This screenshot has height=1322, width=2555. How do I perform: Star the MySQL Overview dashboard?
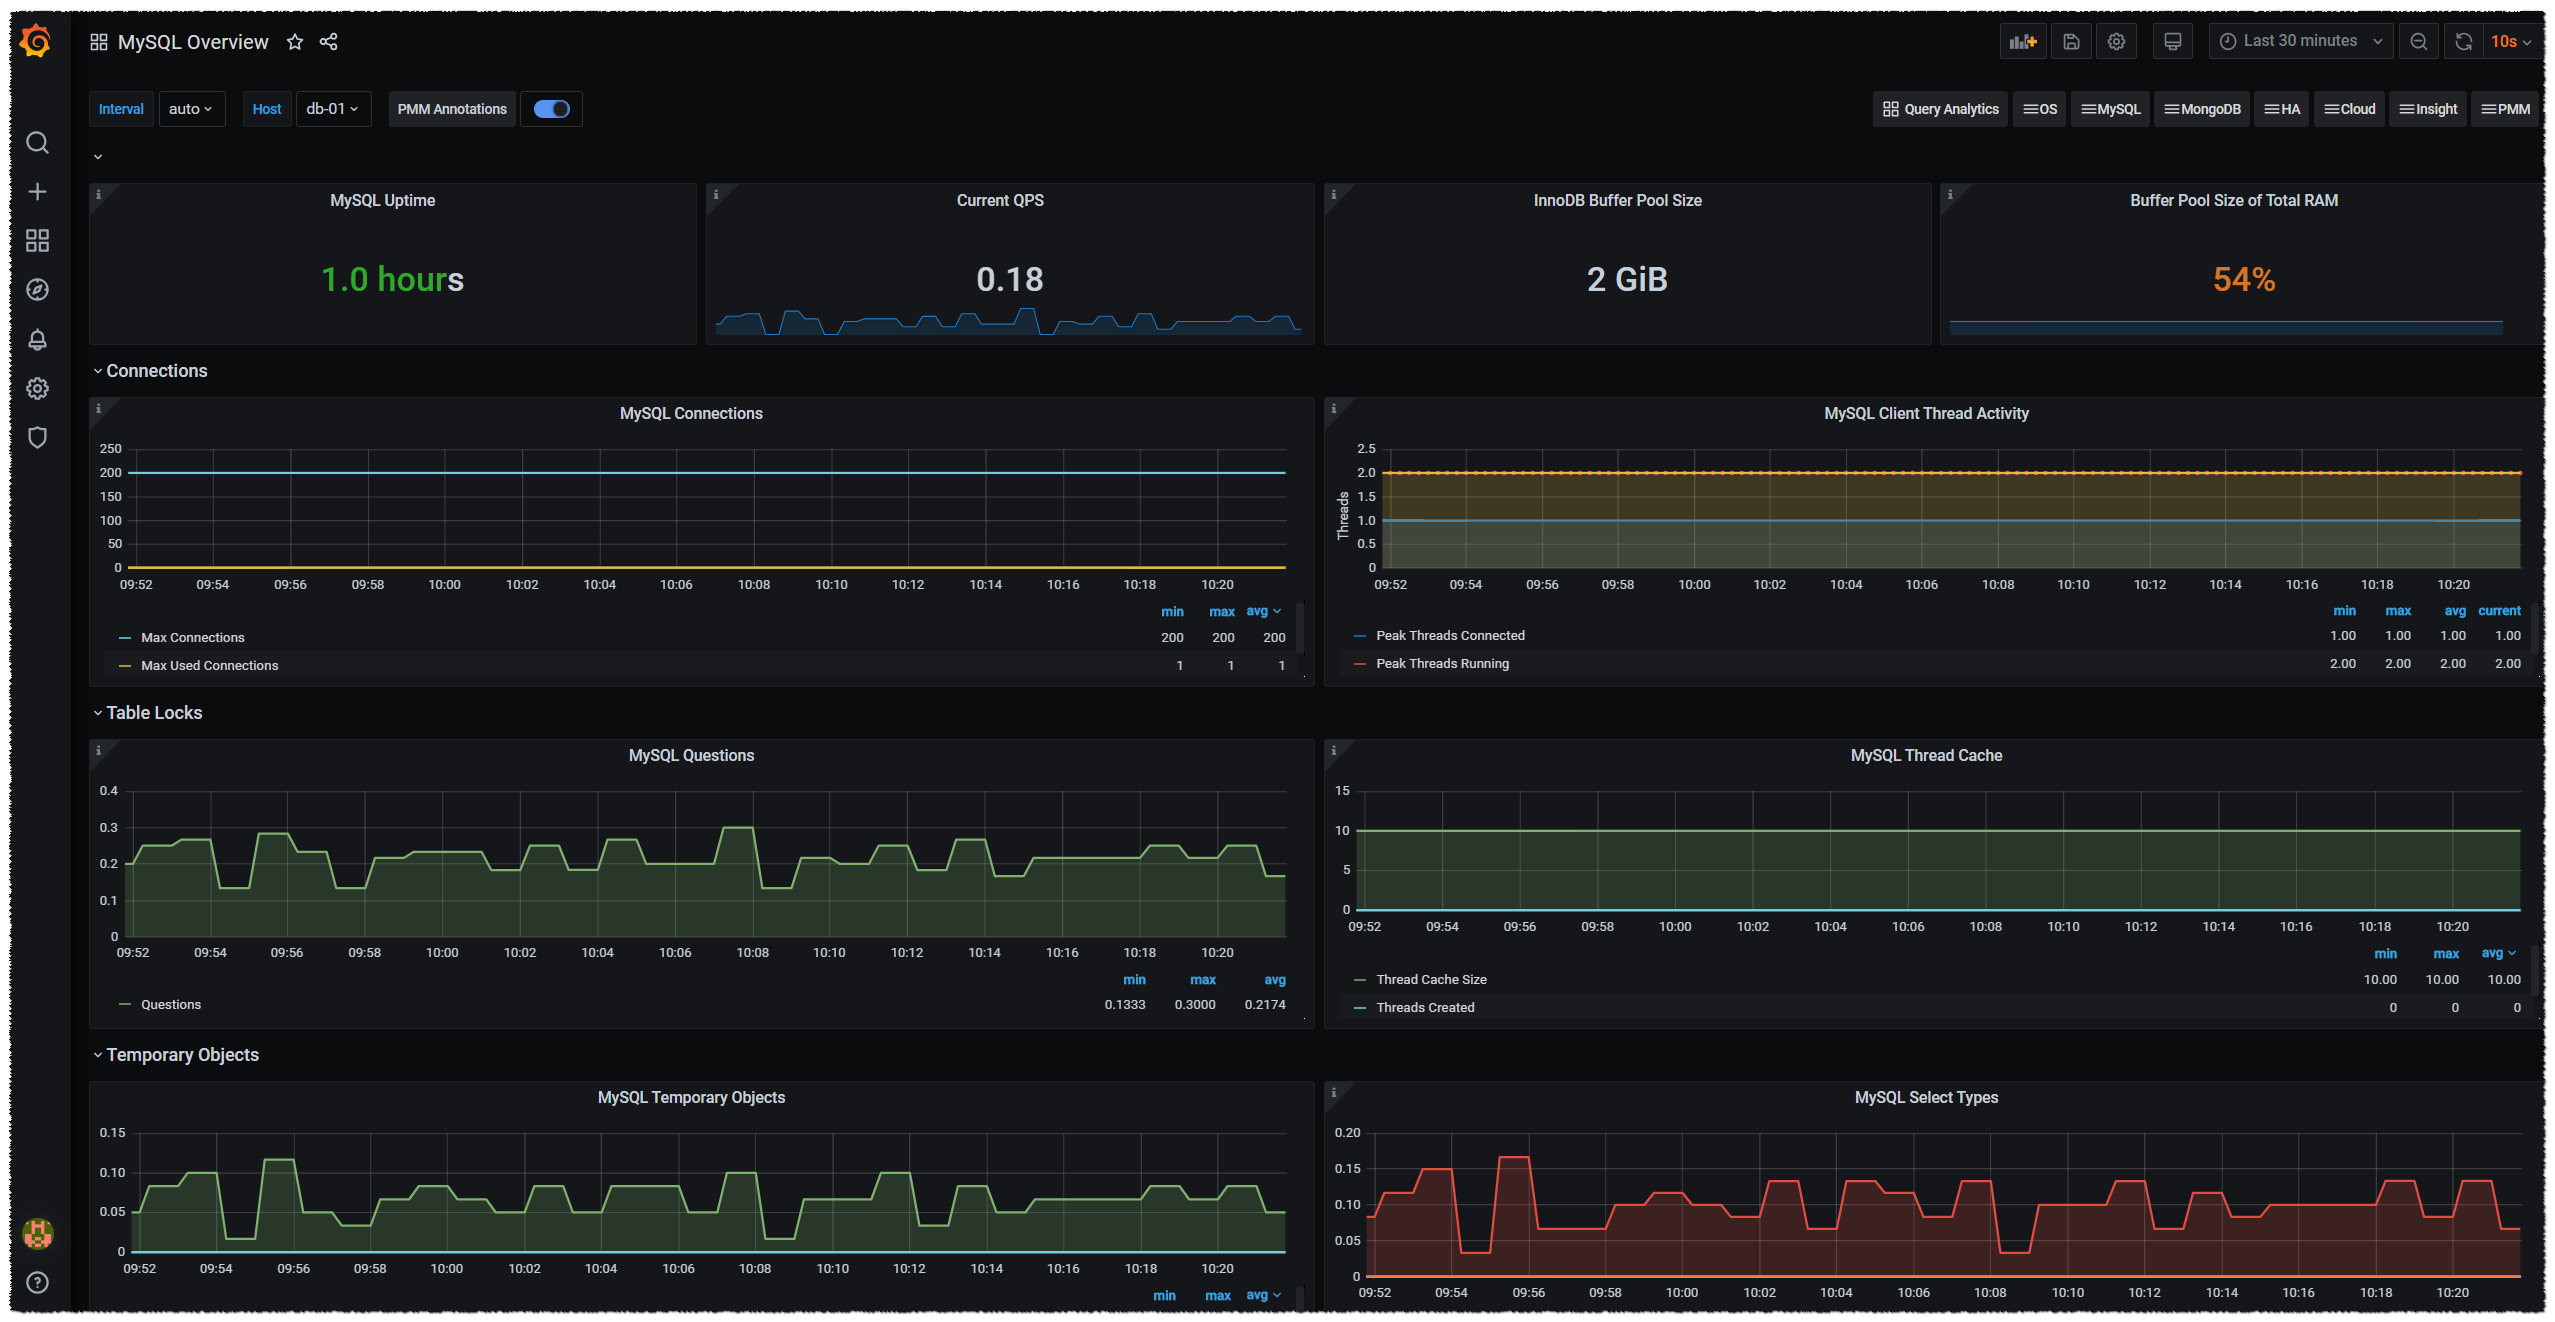[295, 42]
